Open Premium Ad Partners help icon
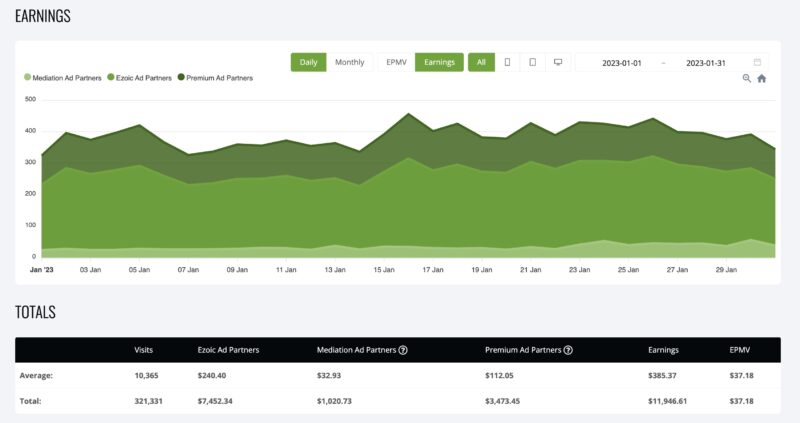The width and height of the screenshot is (800, 423). click(568, 350)
